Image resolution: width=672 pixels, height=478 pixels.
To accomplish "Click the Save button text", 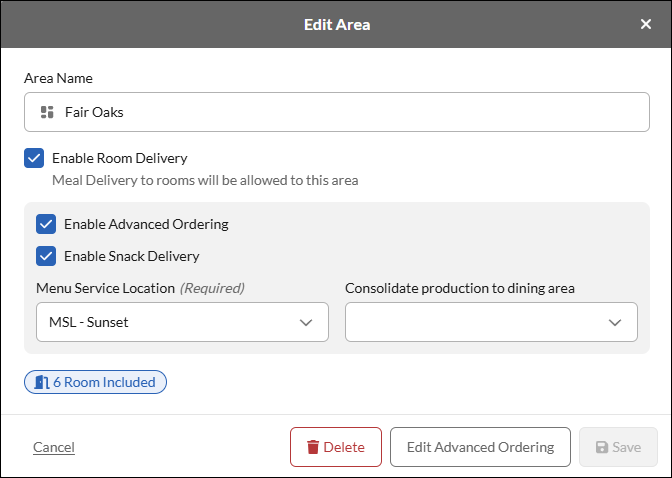I will (627, 447).
